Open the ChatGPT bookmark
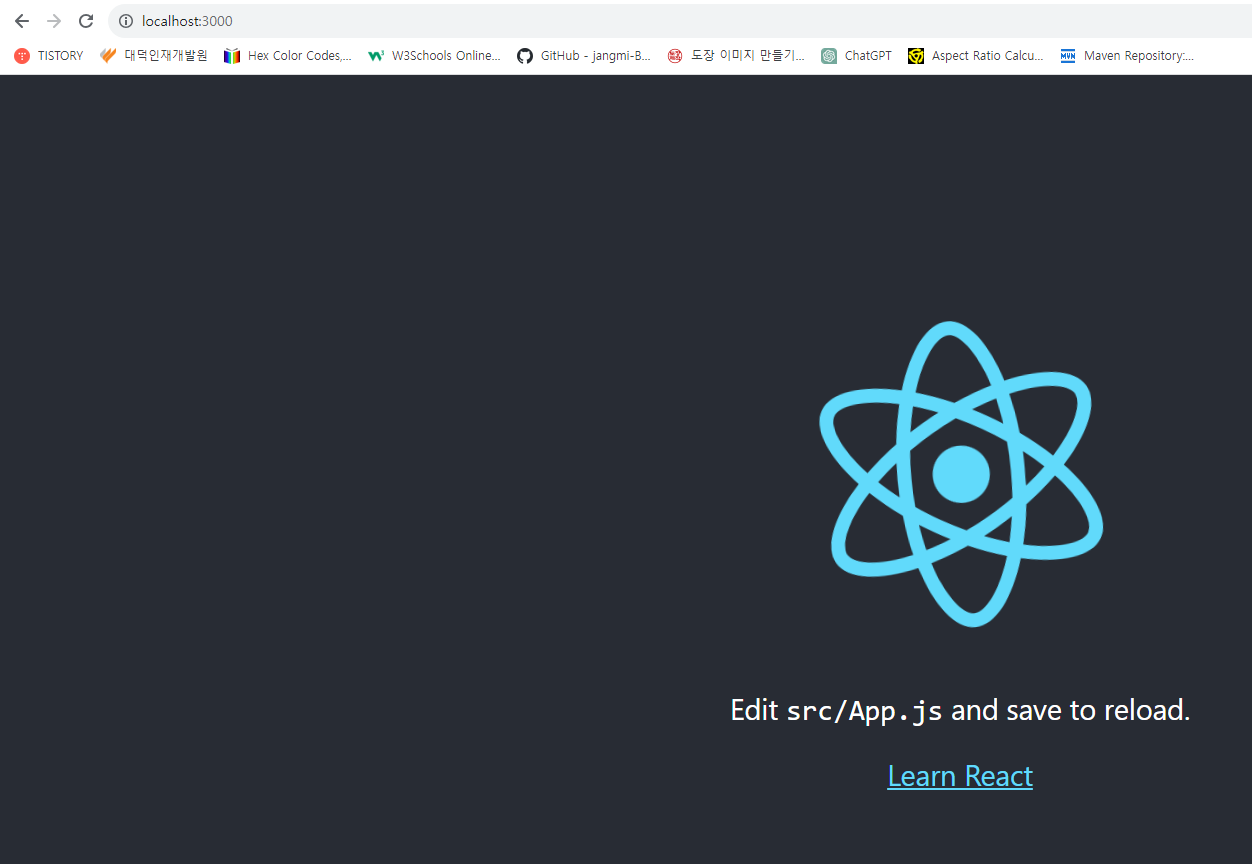The width and height of the screenshot is (1252, 864). pyautogui.click(x=857, y=56)
